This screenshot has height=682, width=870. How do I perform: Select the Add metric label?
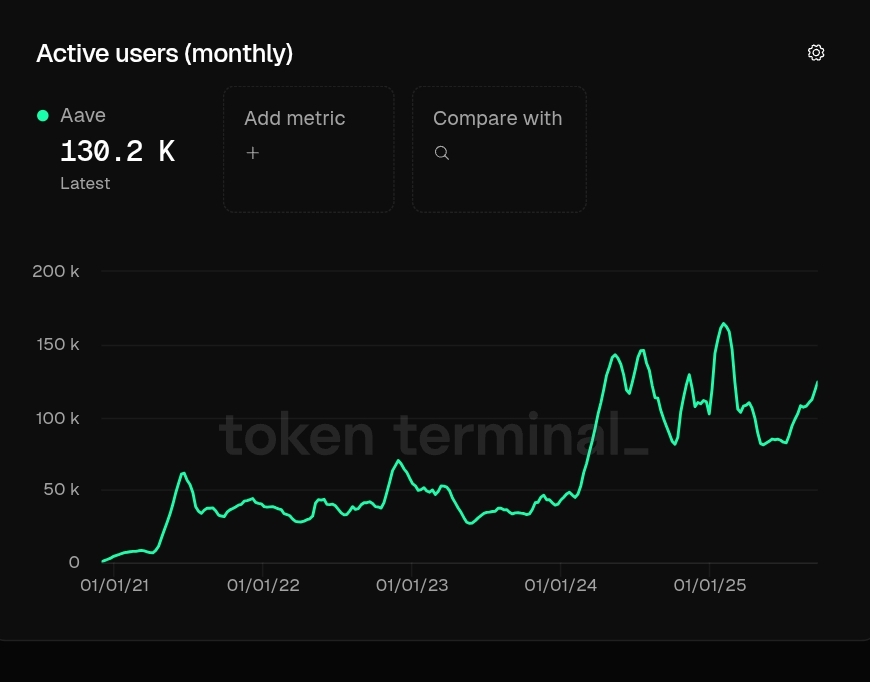(294, 118)
